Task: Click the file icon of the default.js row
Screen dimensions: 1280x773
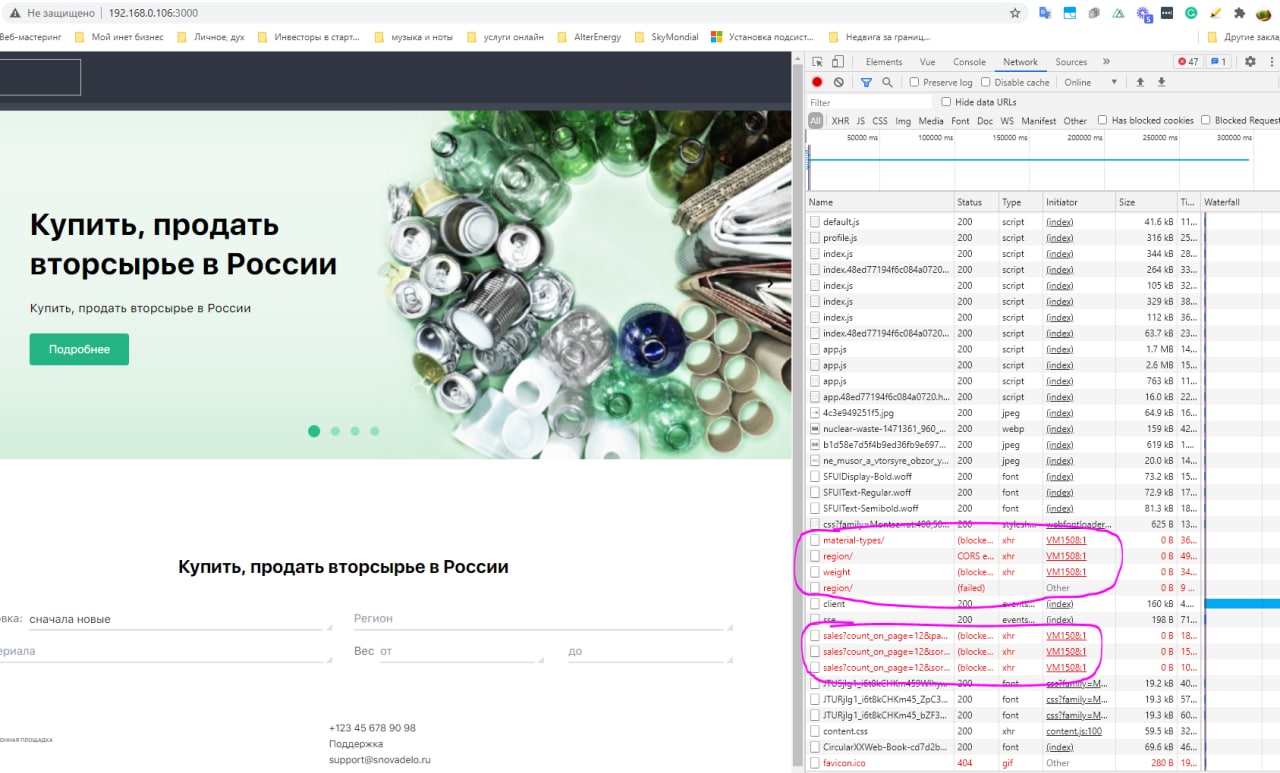Action: pos(815,222)
